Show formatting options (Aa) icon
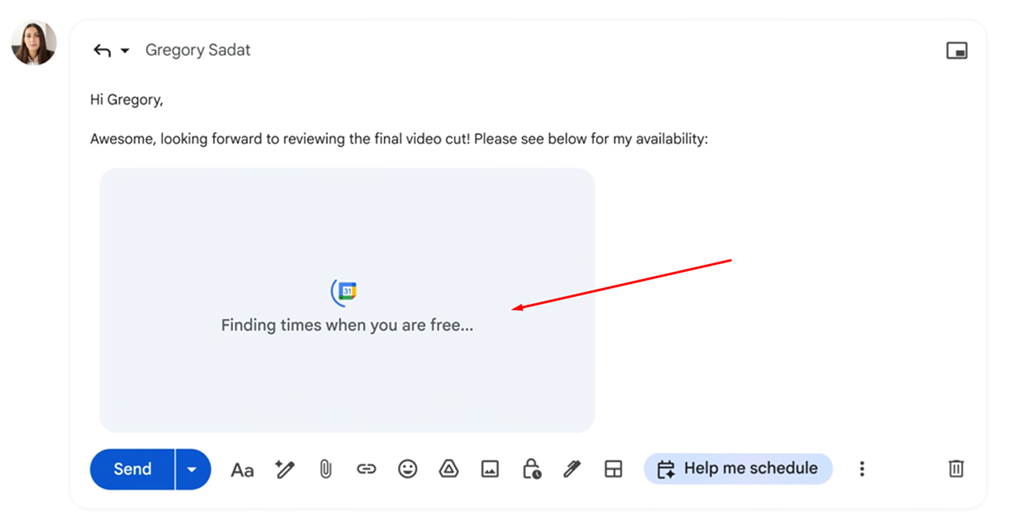 (x=242, y=469)
